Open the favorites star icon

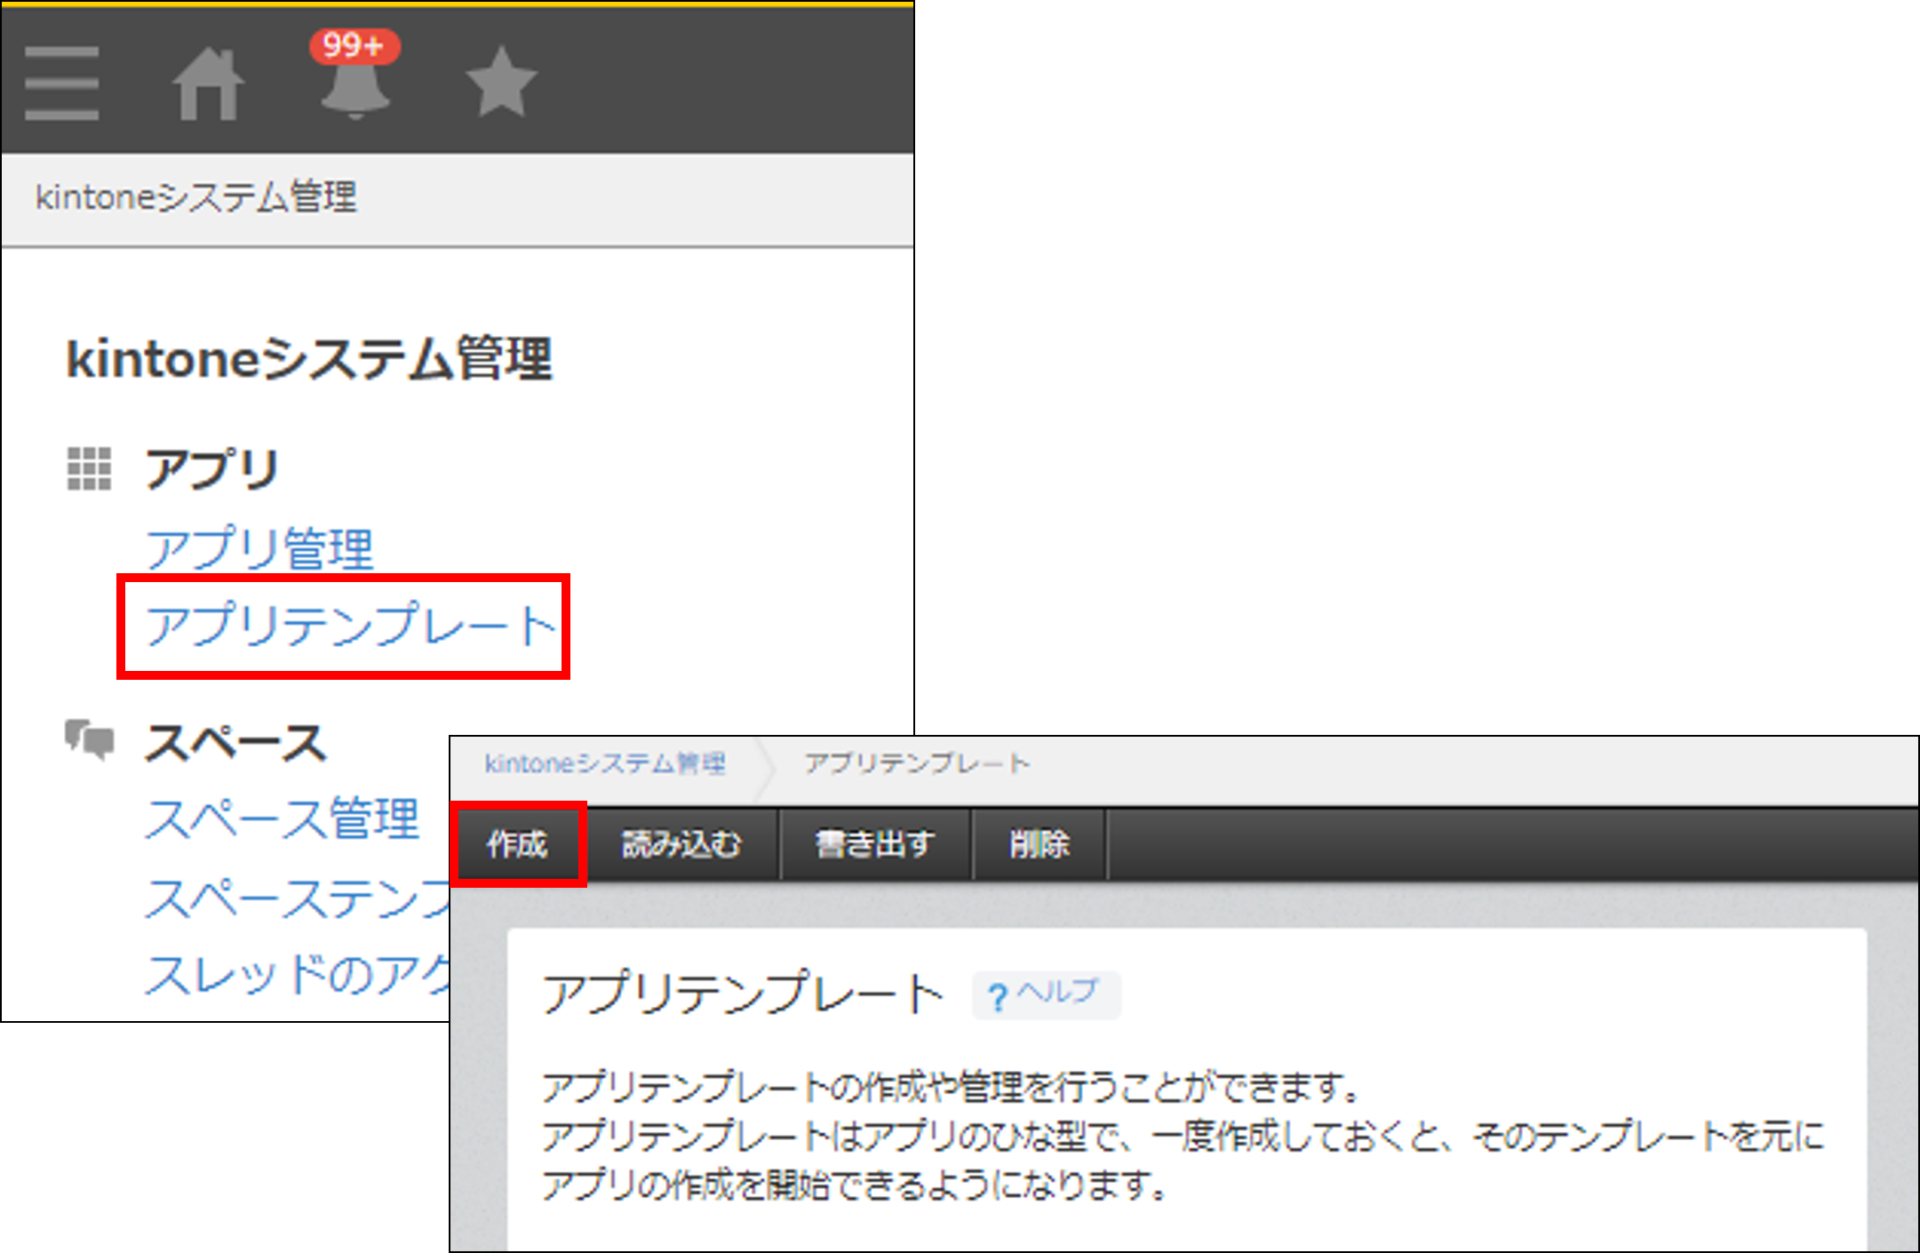[501, 82]
